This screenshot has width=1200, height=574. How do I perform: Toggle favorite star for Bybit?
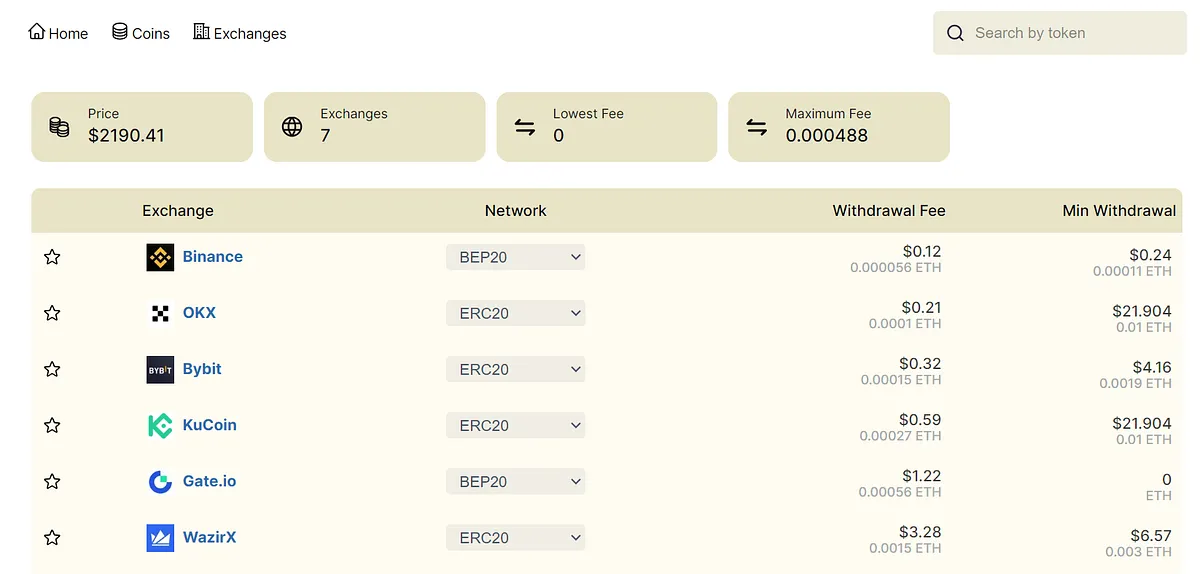[52, 369]
